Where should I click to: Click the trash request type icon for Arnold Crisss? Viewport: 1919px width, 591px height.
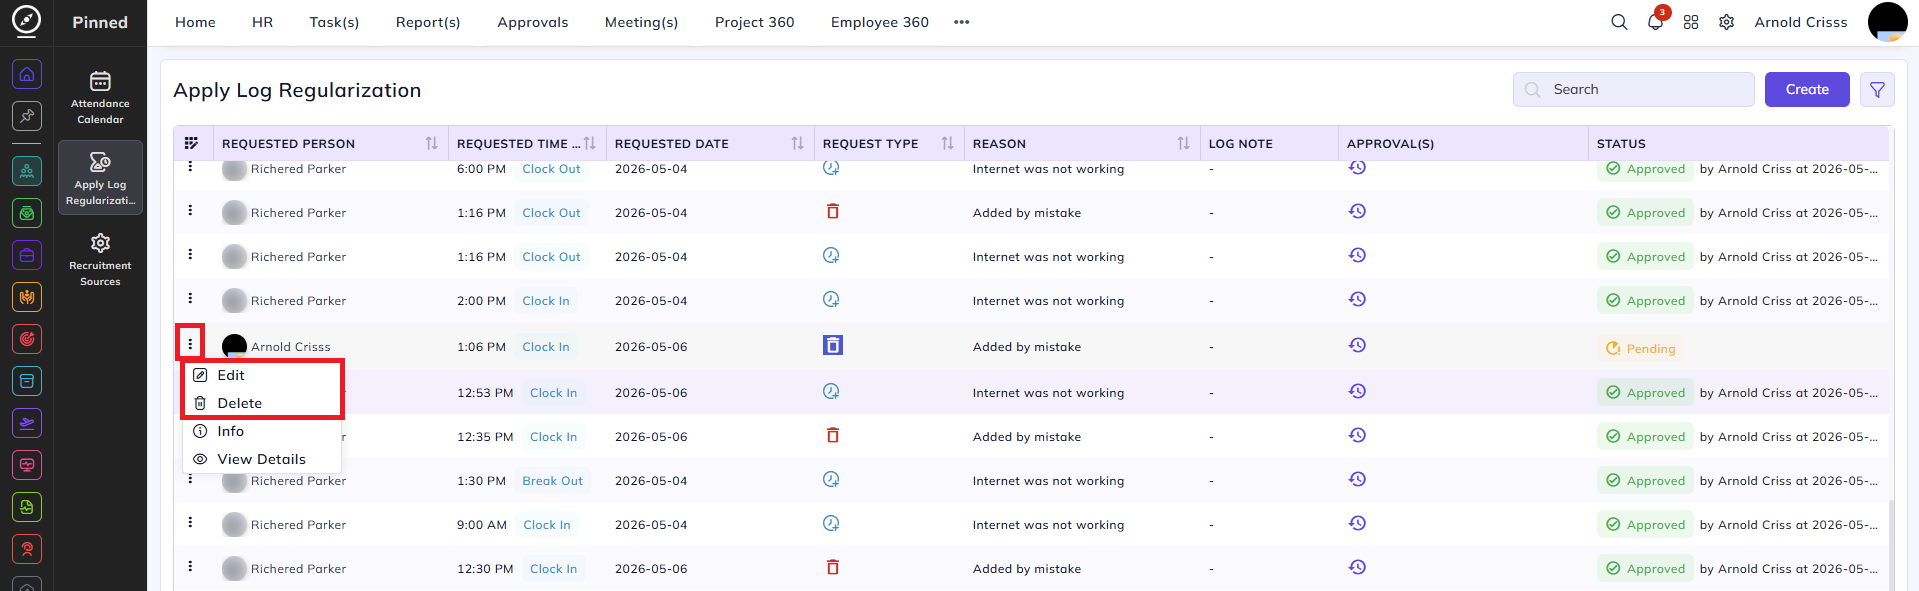tap(832, 345)
